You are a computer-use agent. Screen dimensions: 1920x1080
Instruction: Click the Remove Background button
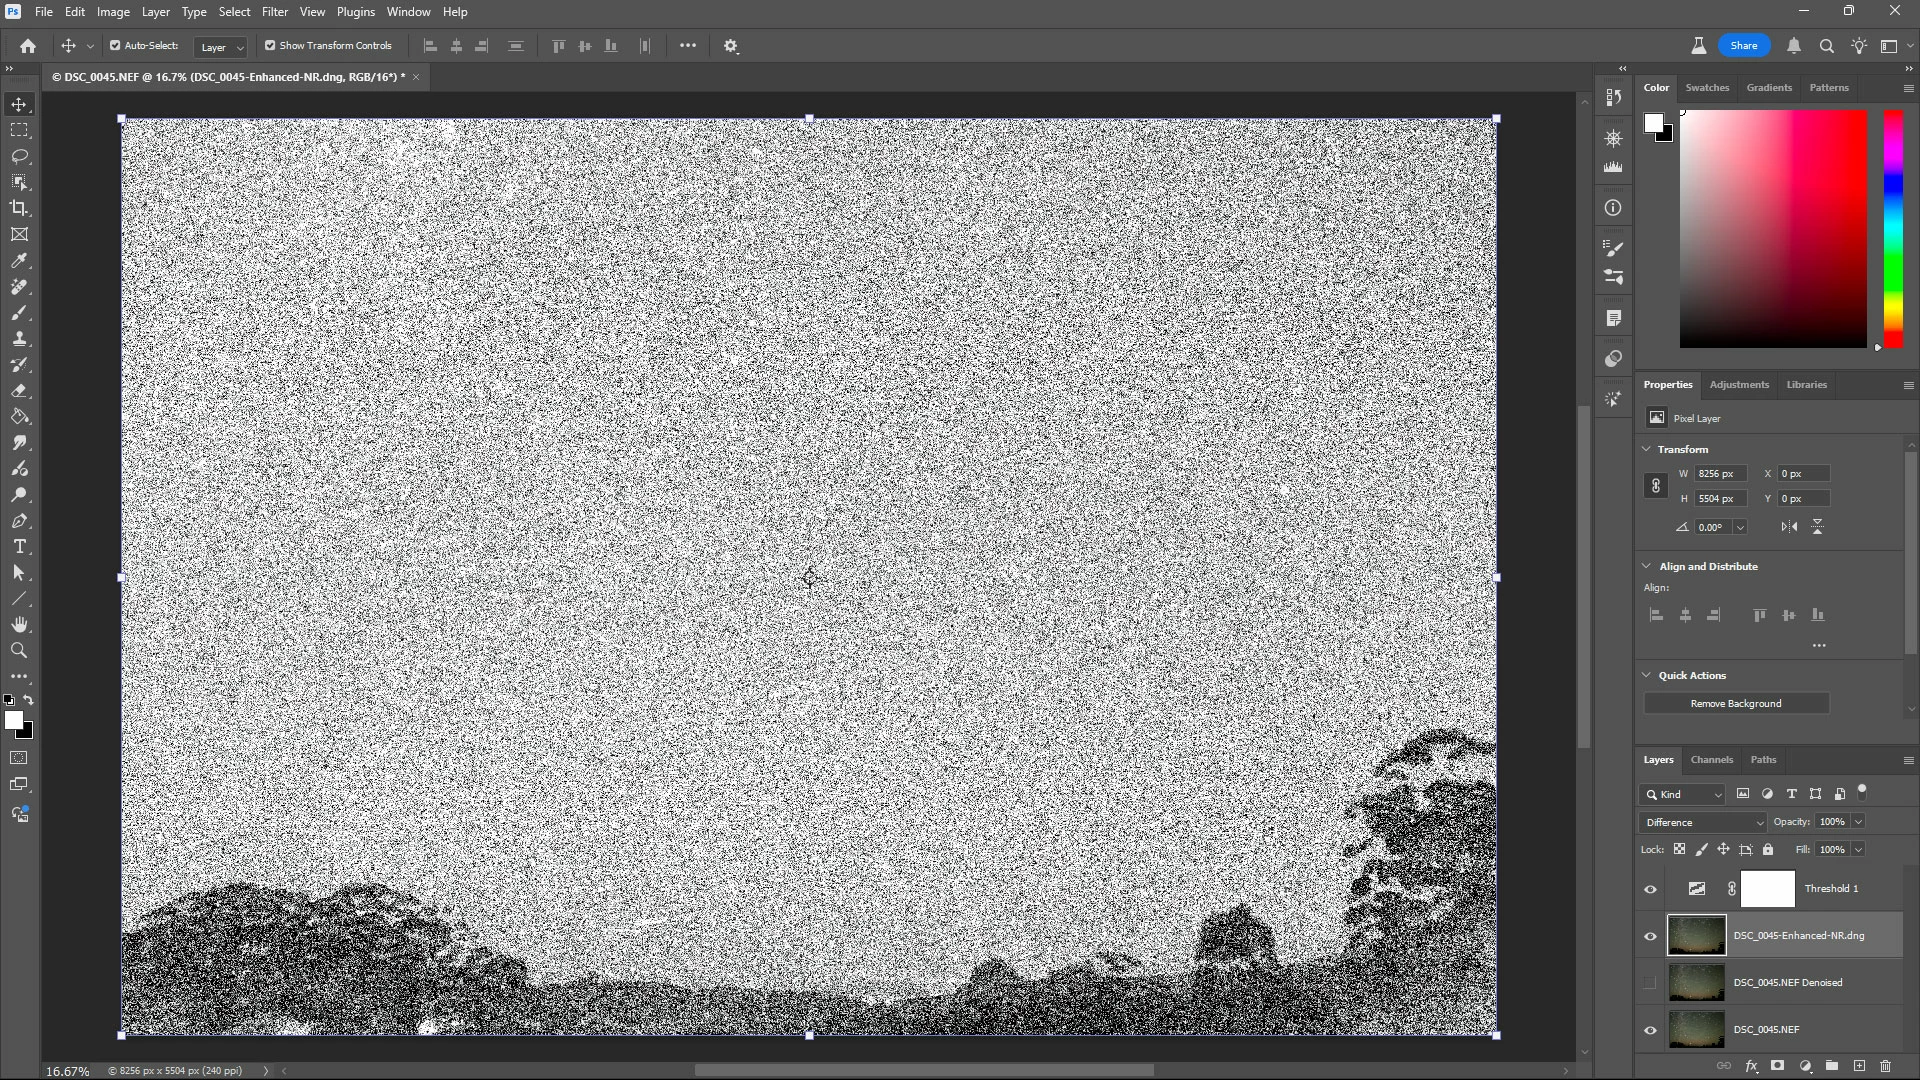1735,704
